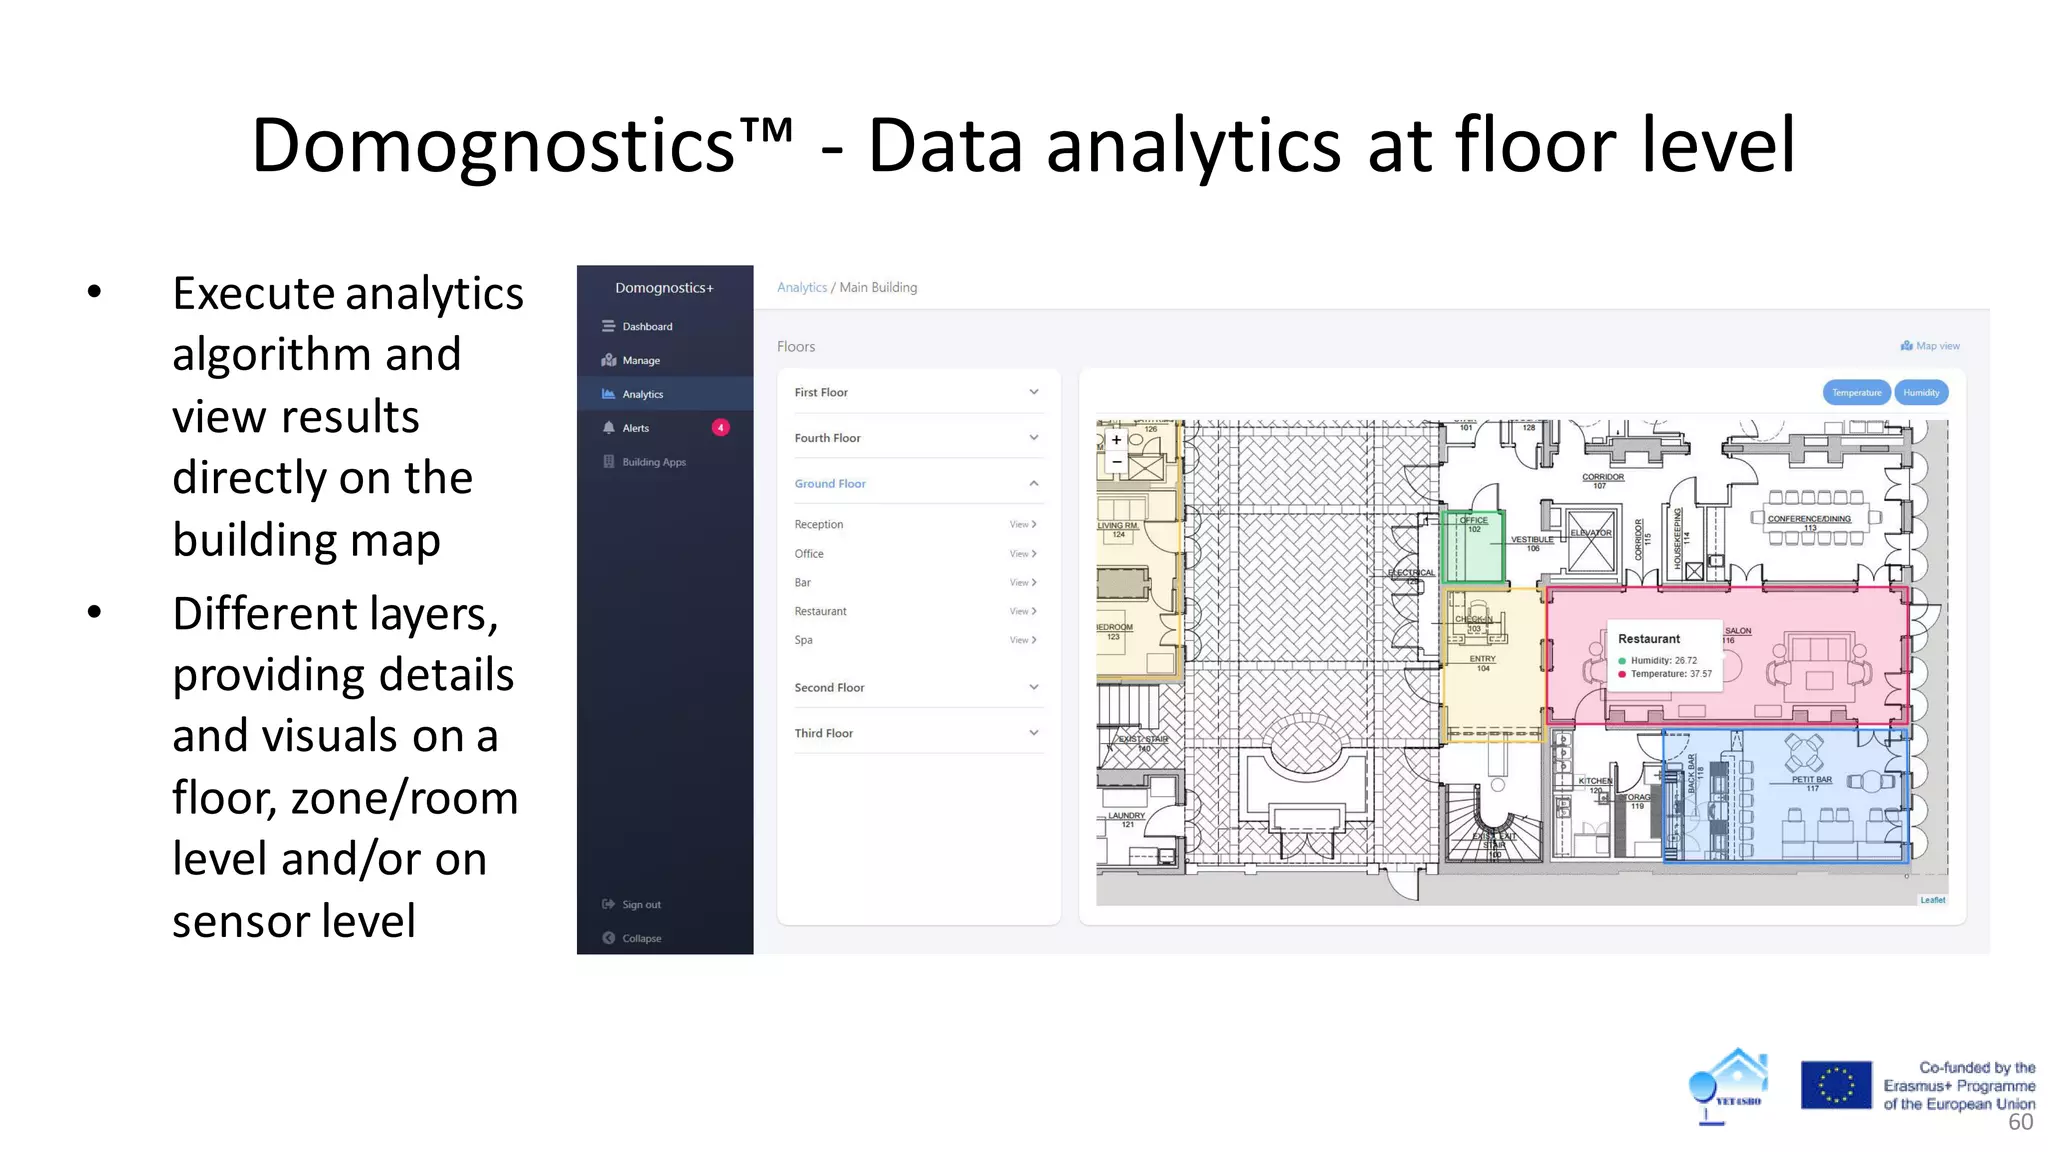Image resolution: width=2048 pixels, height=1152 pixels.
Task: Toggle the Temperature layer
Action: tap(1856, 393)
